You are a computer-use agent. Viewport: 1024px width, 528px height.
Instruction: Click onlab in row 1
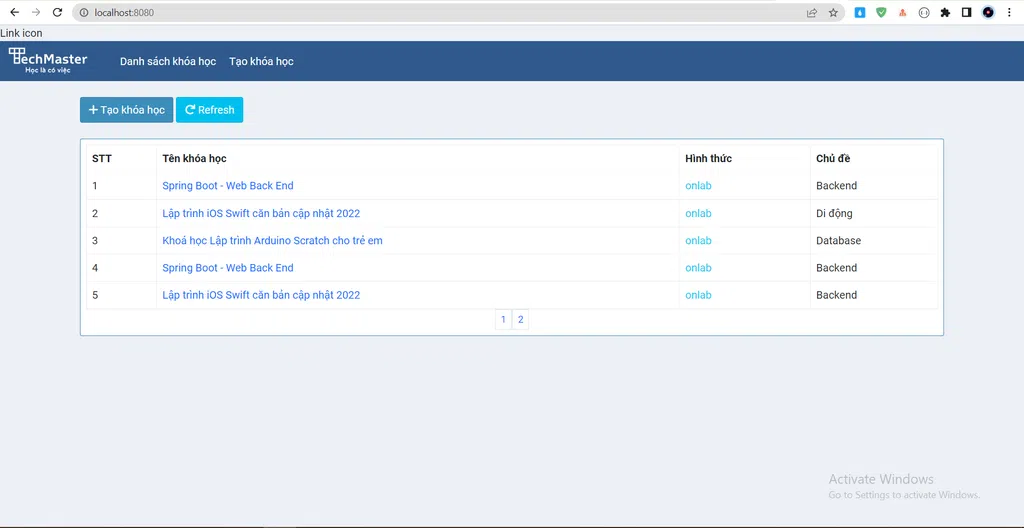(698, 186)
